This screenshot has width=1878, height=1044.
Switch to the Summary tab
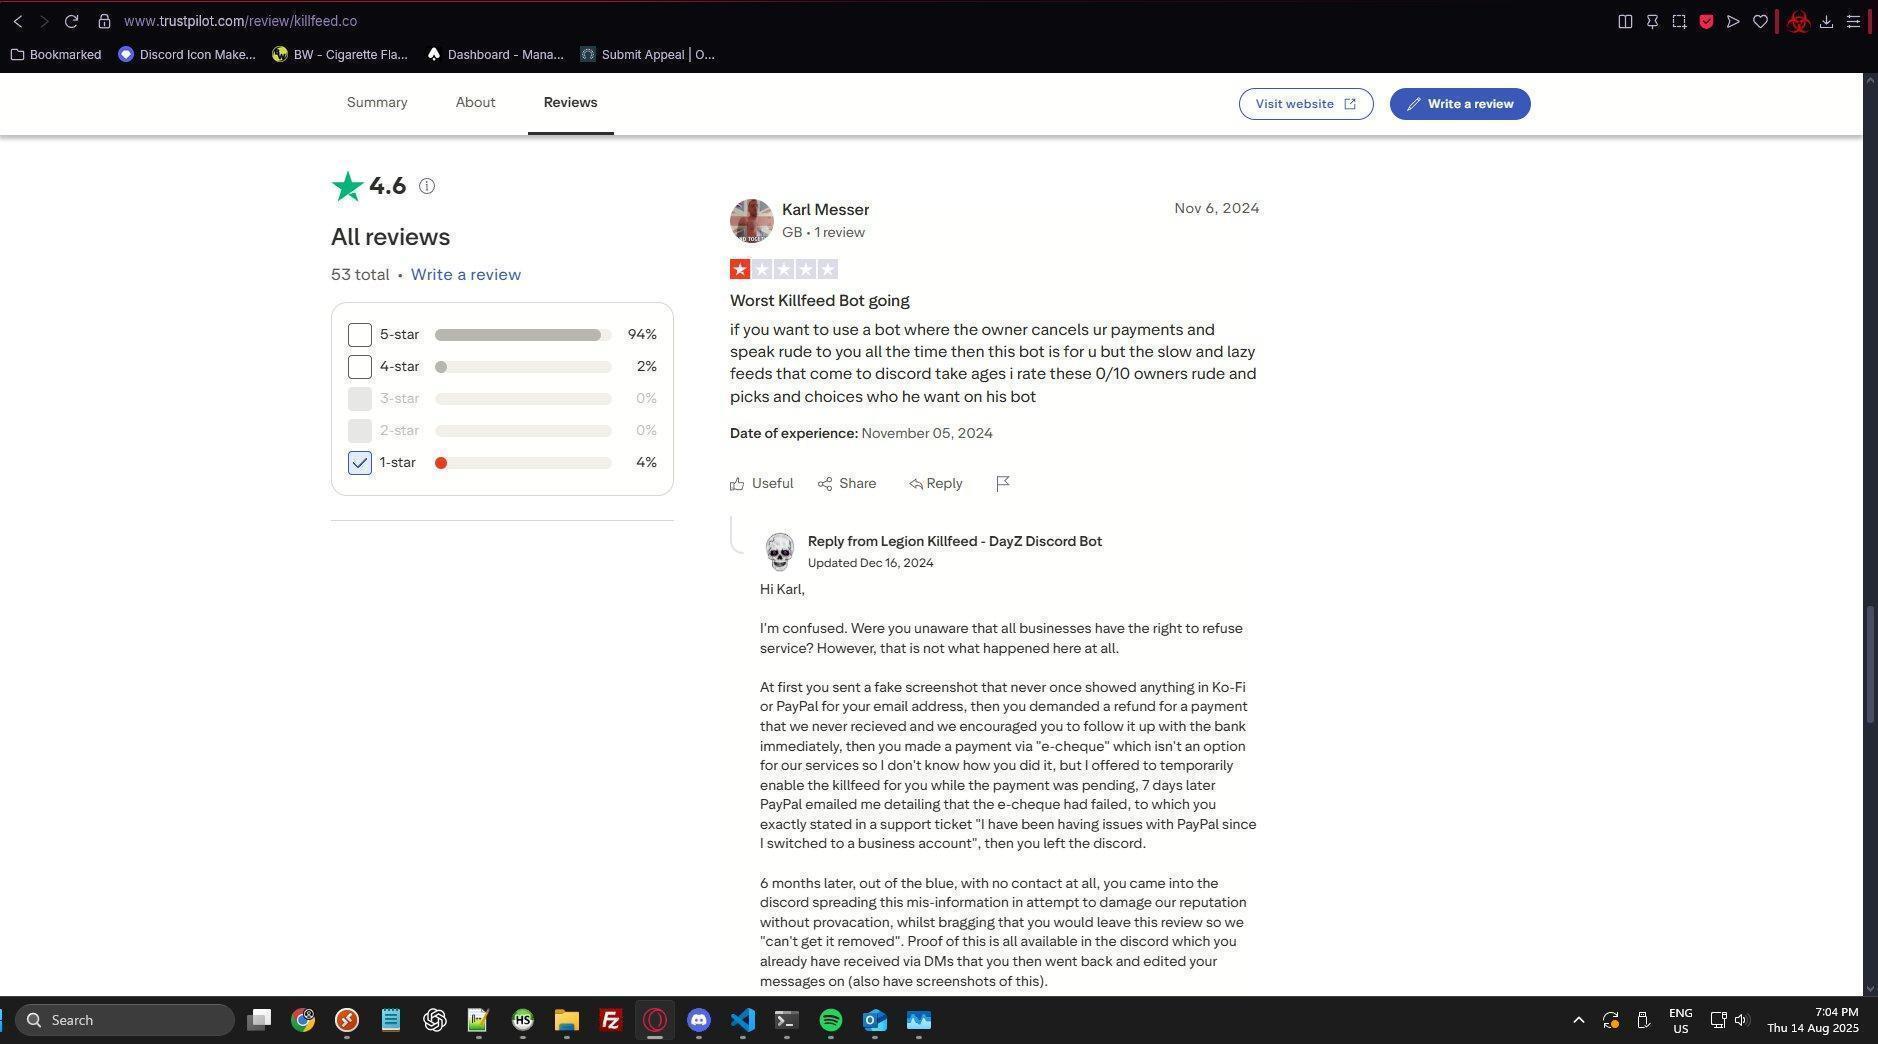(x=377, y=103)
